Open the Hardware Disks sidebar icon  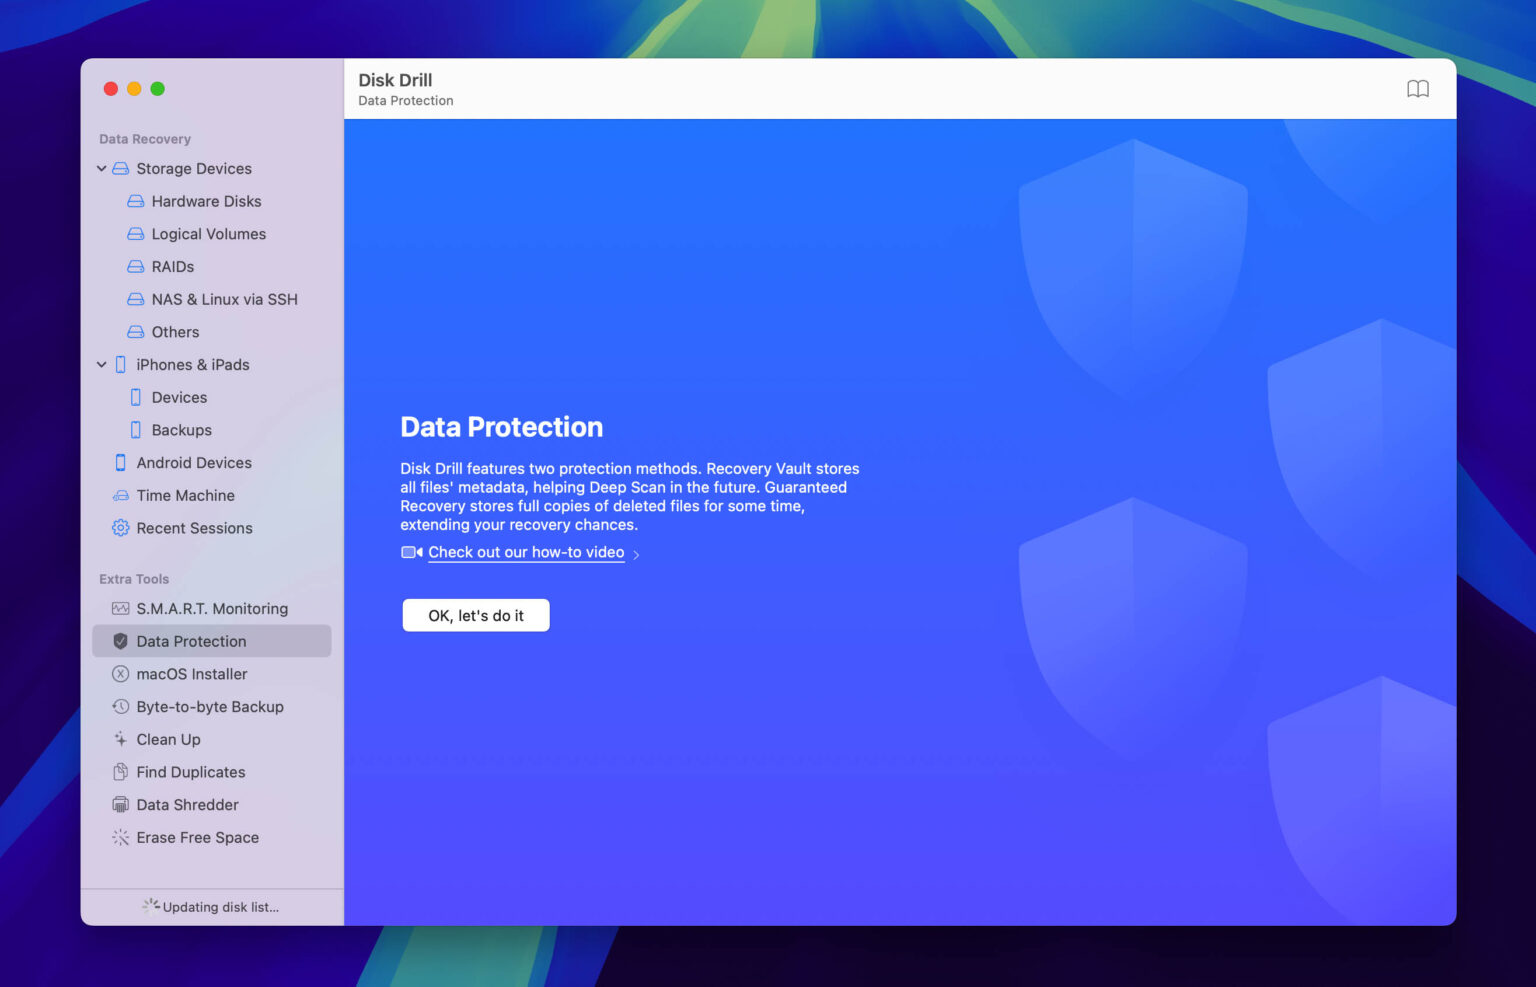point(135,201)
